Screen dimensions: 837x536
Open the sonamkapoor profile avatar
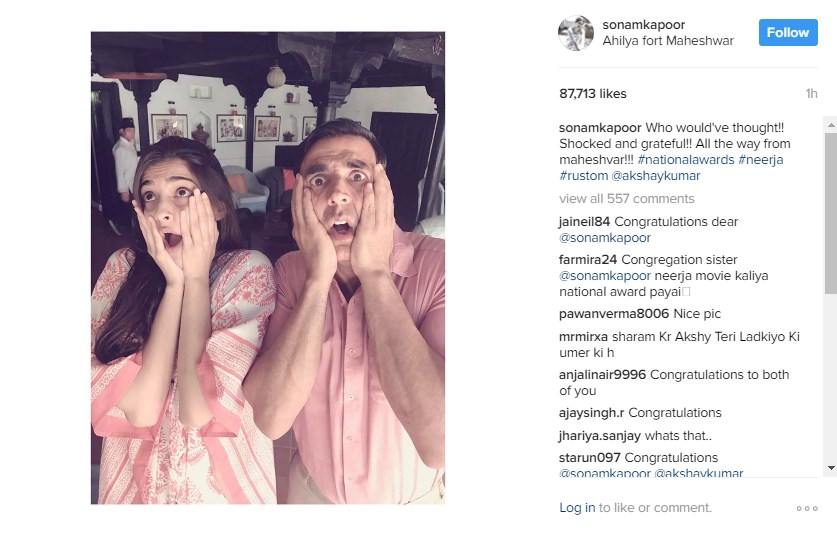pyautogui.click(x=575, y=33)
